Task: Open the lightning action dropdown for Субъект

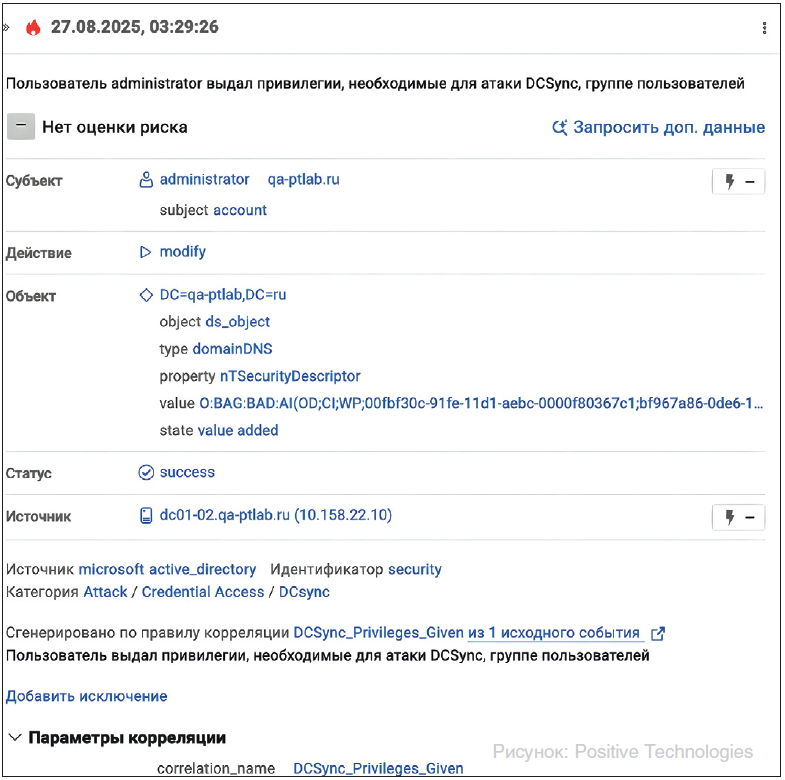Action: tap(738, 182)
